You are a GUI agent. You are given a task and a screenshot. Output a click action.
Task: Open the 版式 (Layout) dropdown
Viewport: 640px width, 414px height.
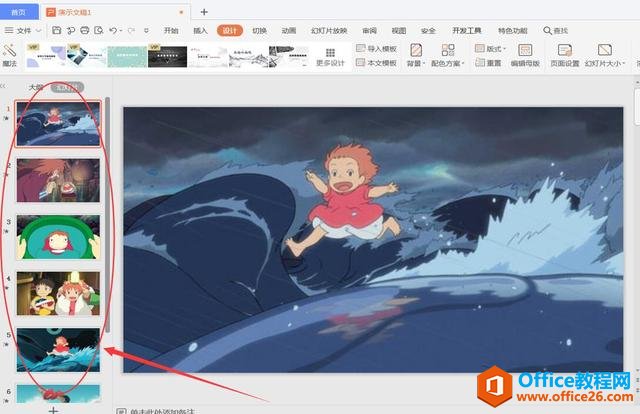[494, 48]
